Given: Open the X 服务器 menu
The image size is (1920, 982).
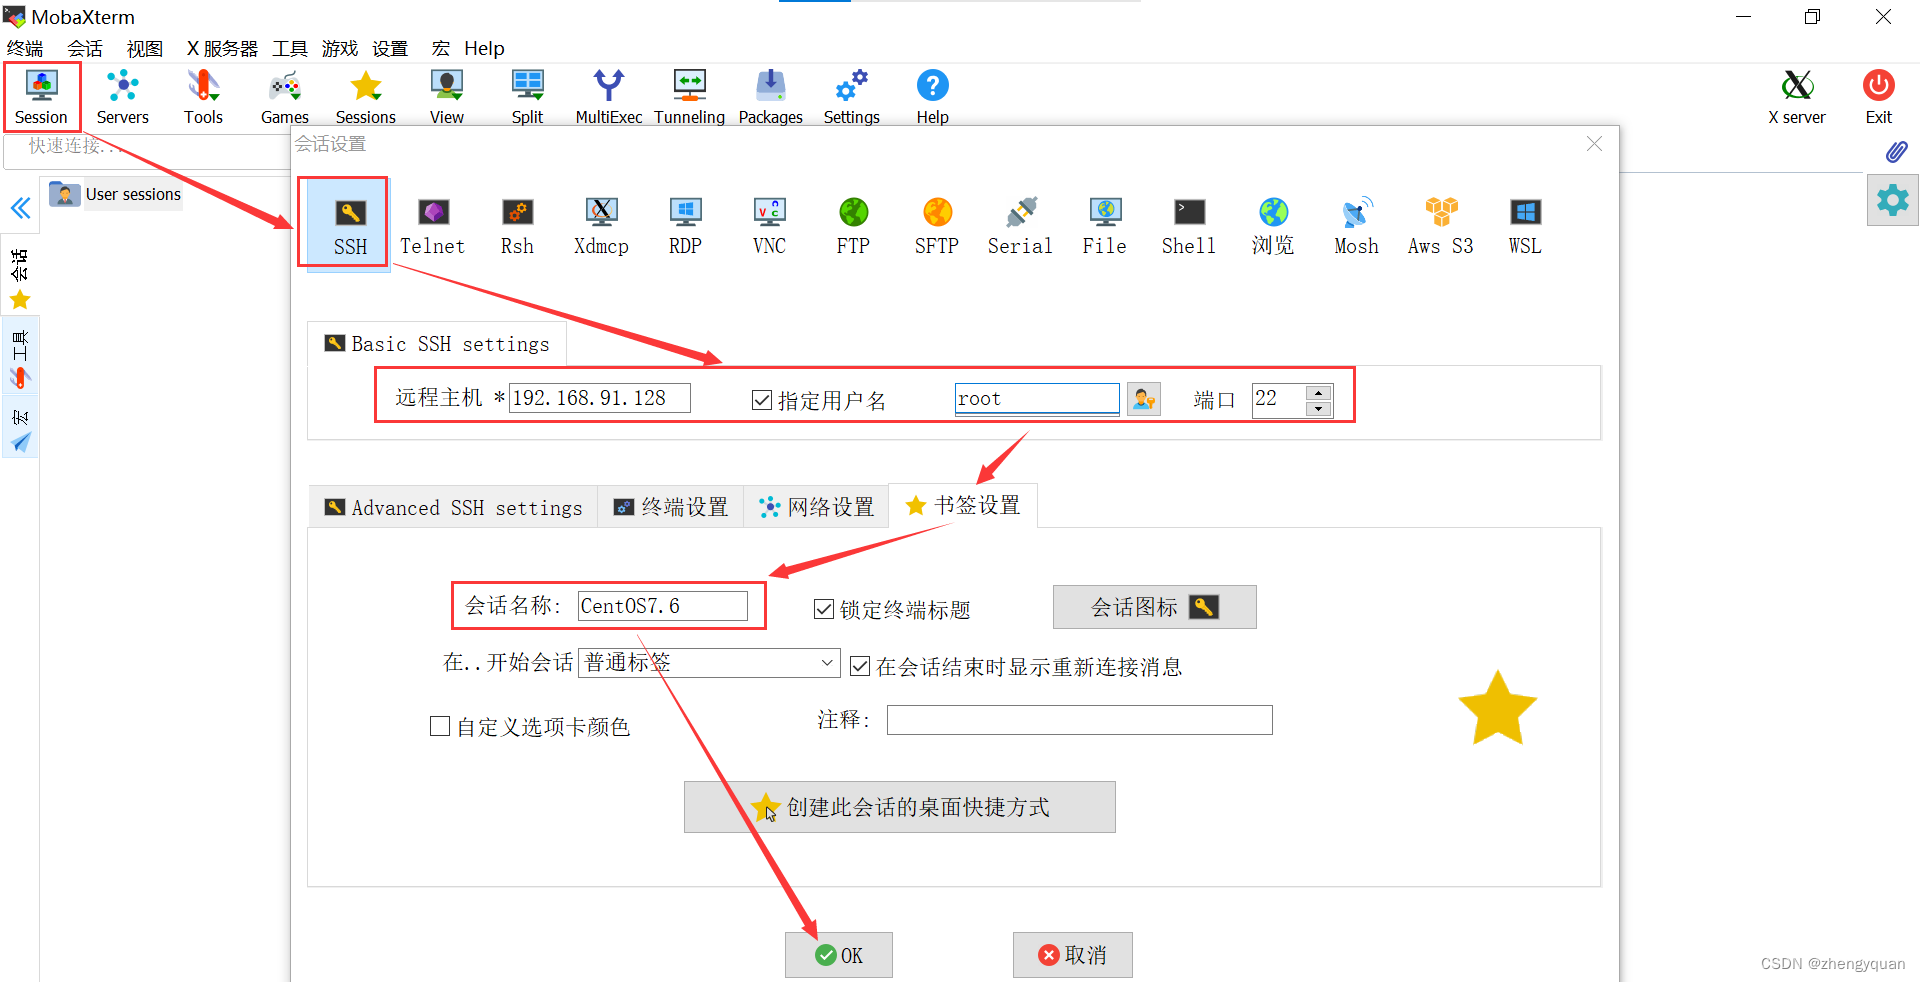Looking at the screenshot, I should (222, 48).
